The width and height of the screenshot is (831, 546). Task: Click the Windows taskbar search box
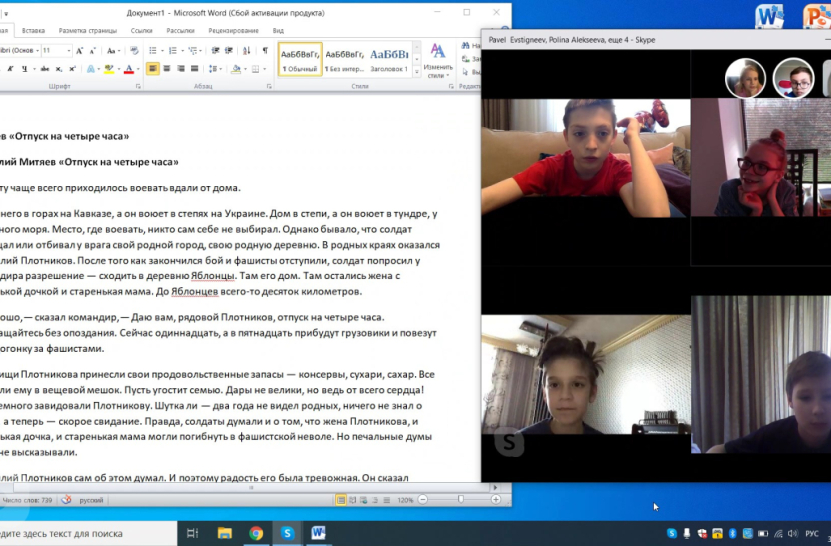89,534
